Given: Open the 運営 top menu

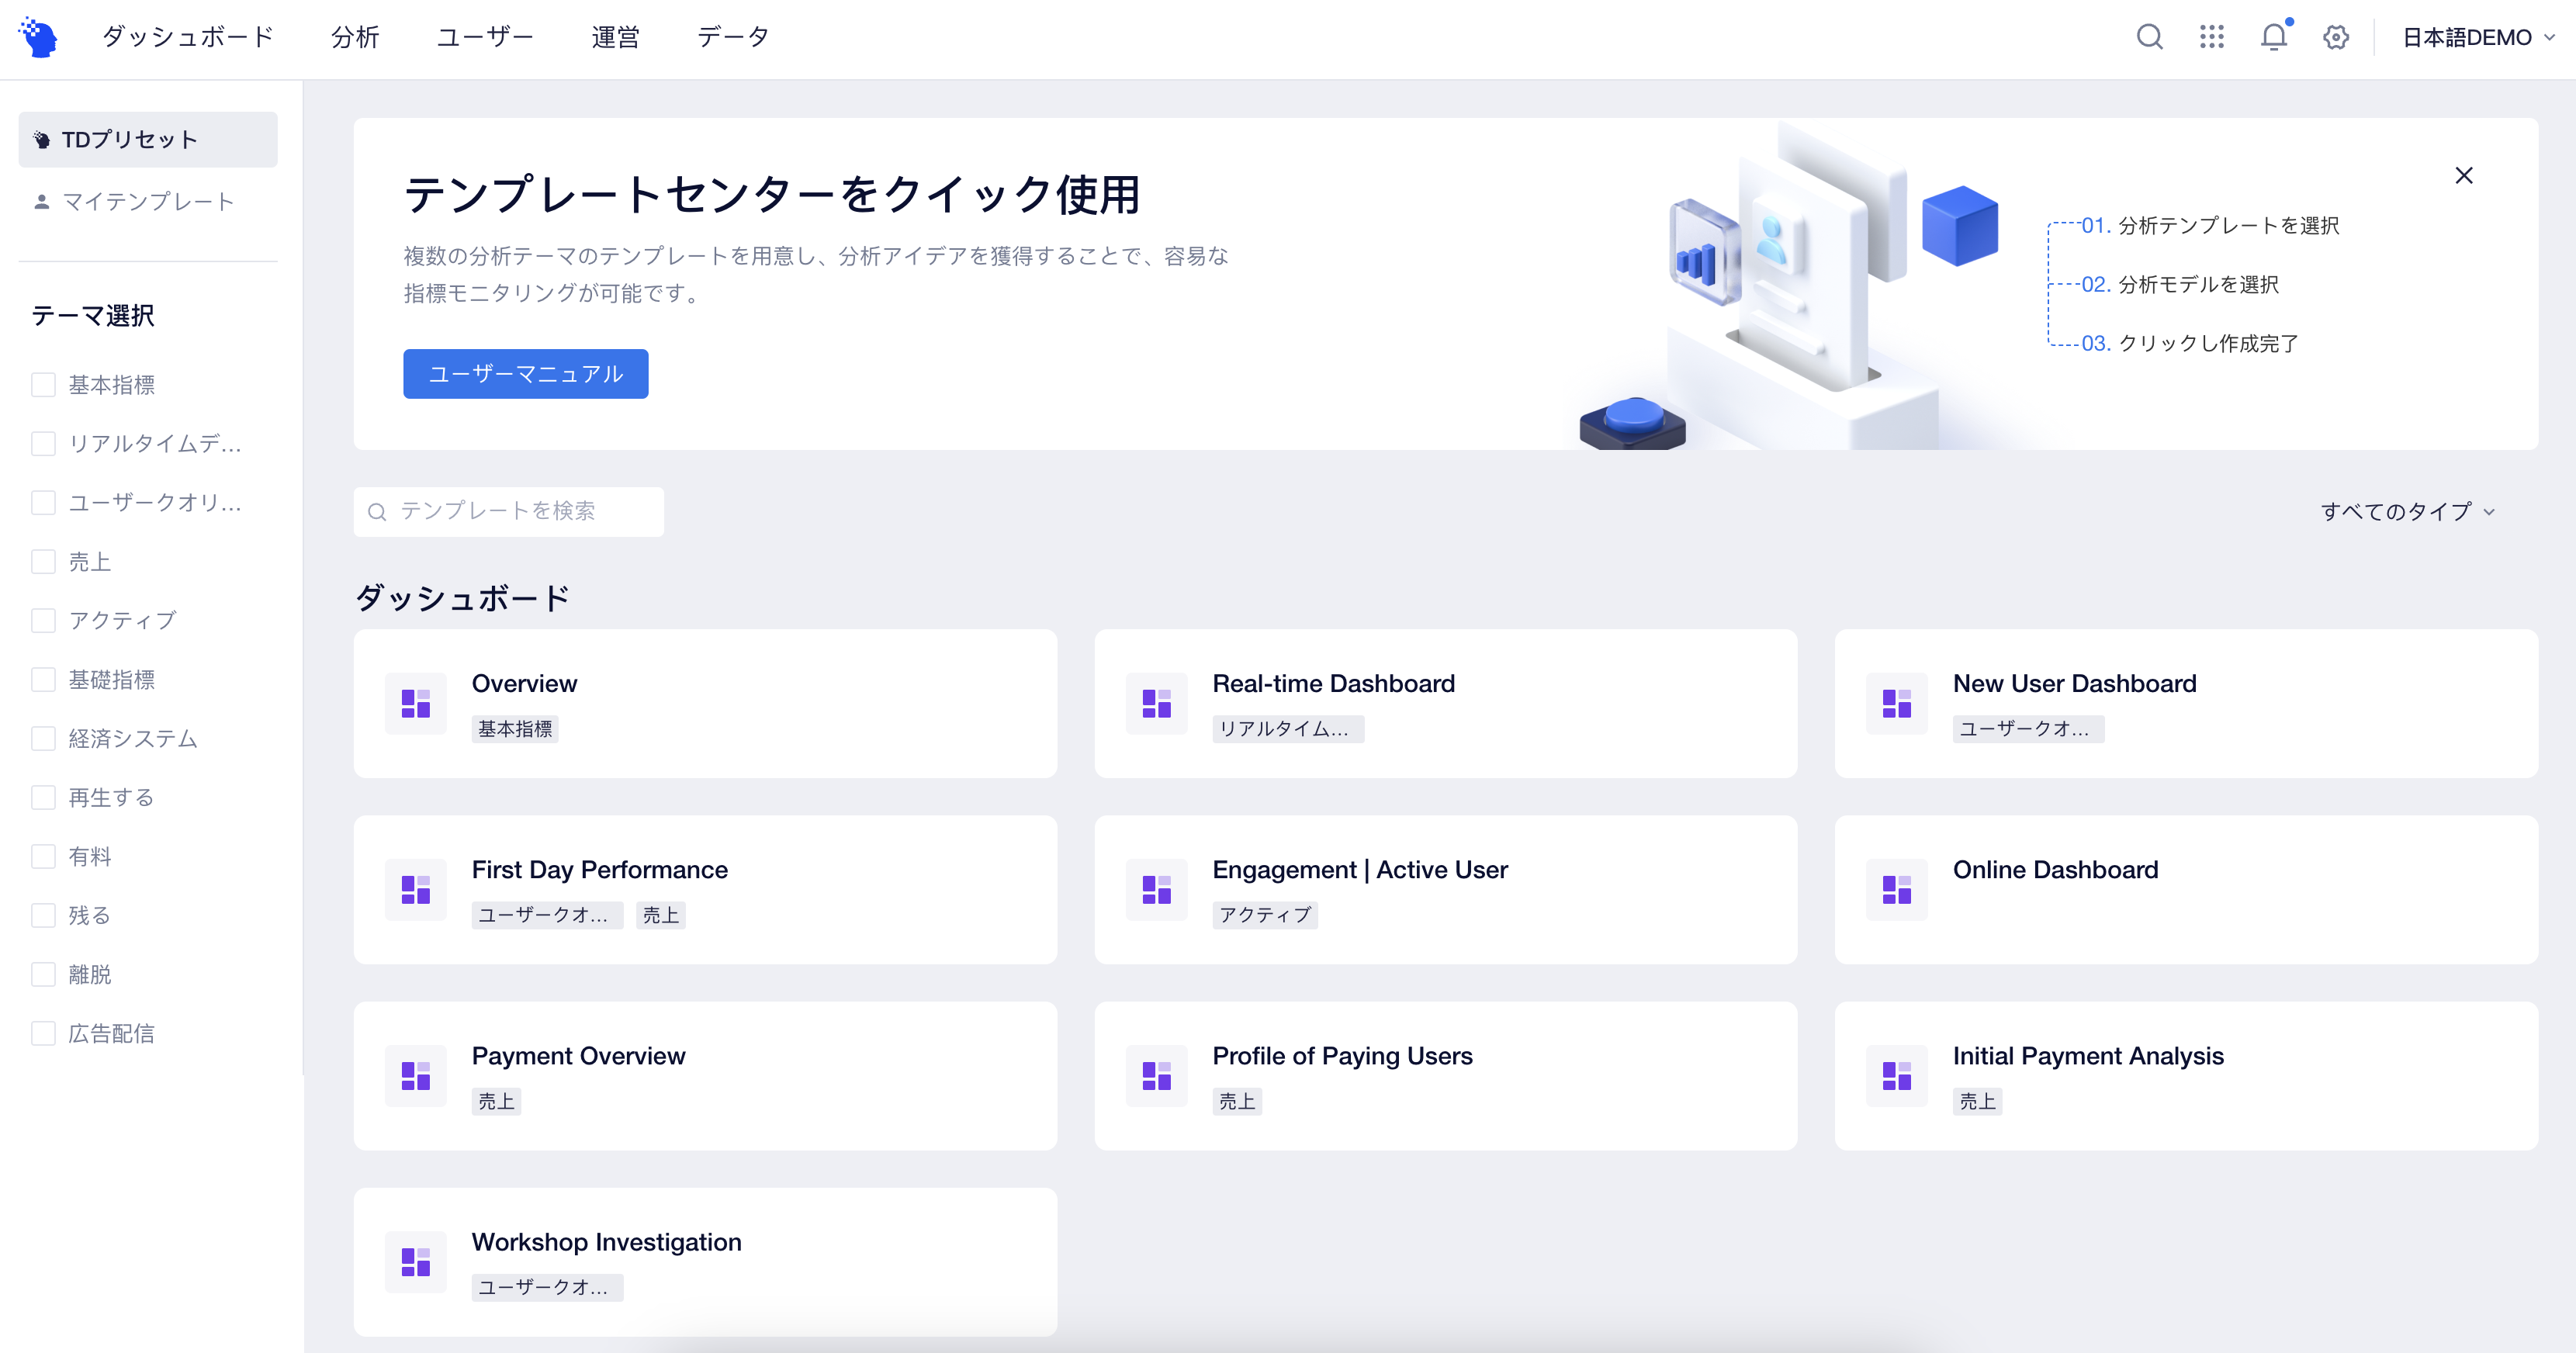Looking at the screenshot, I should [x=615, y=37].
